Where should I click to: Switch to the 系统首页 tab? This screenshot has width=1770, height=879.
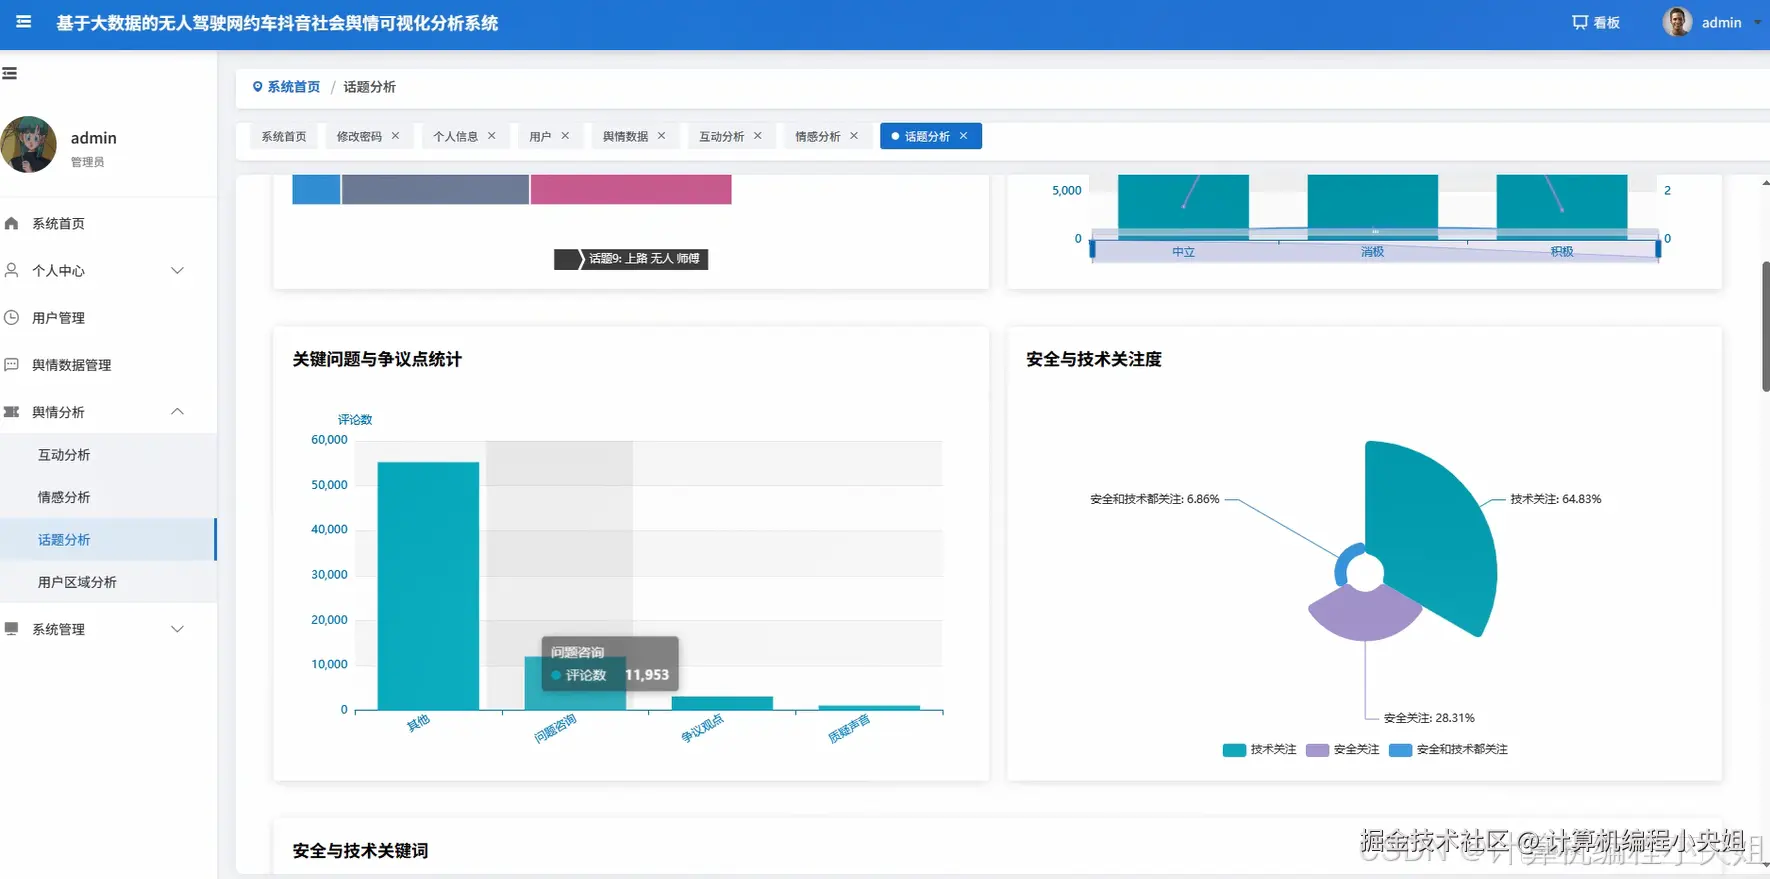point(284,136)
